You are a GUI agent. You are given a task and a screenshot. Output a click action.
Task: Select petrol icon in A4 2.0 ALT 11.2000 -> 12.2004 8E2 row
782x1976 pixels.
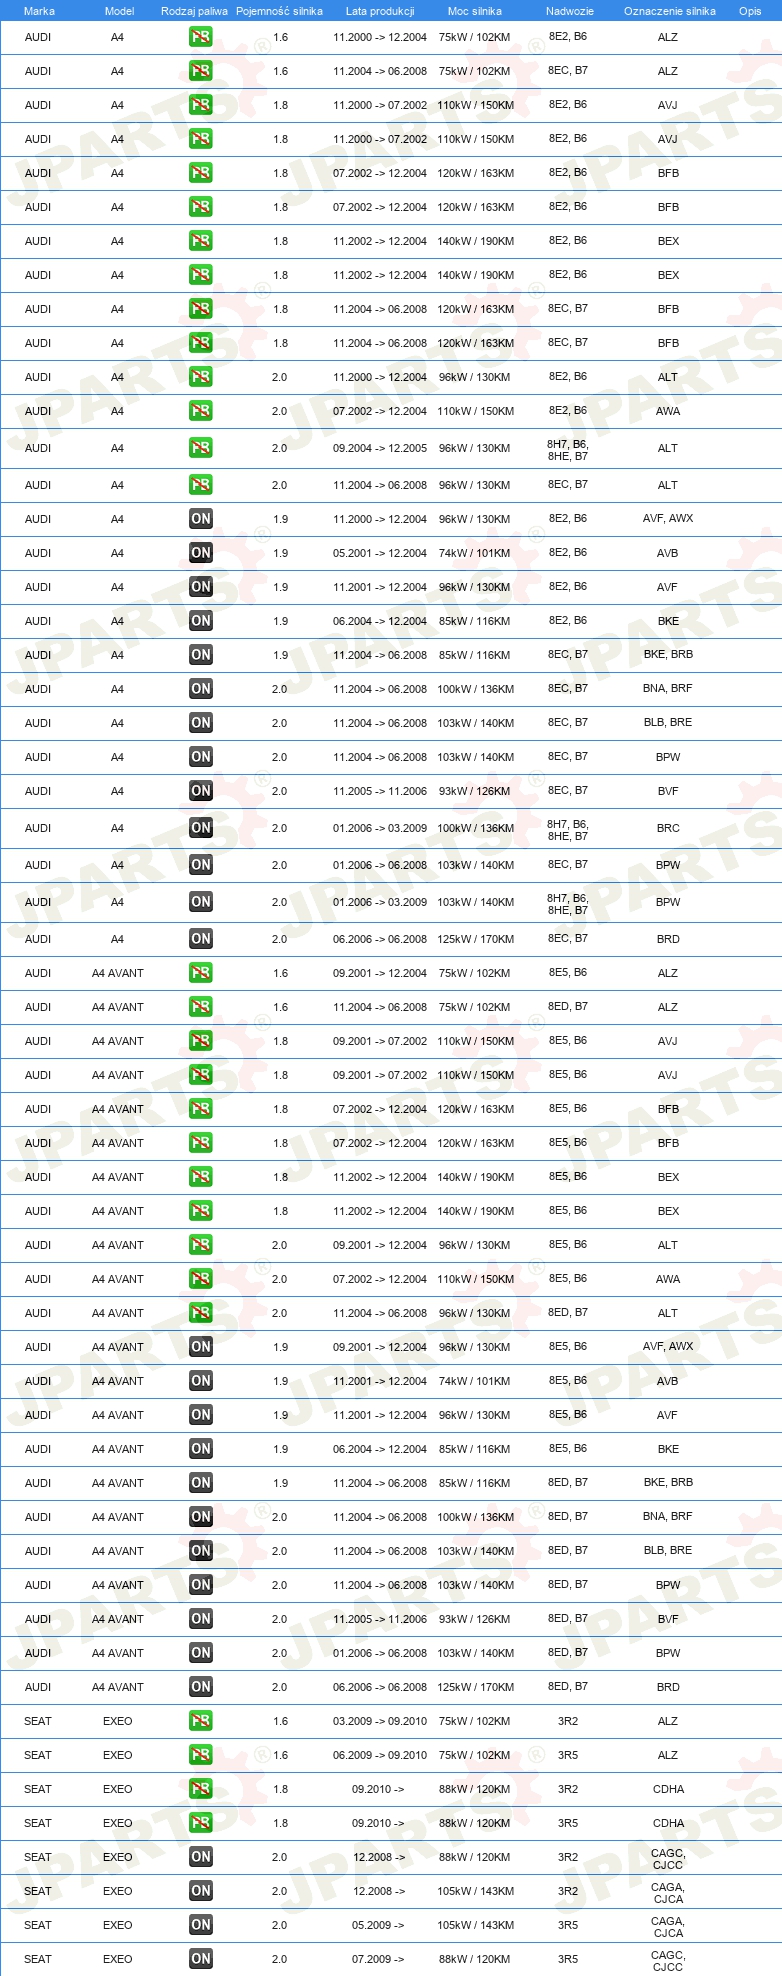[x=201, y=377]
